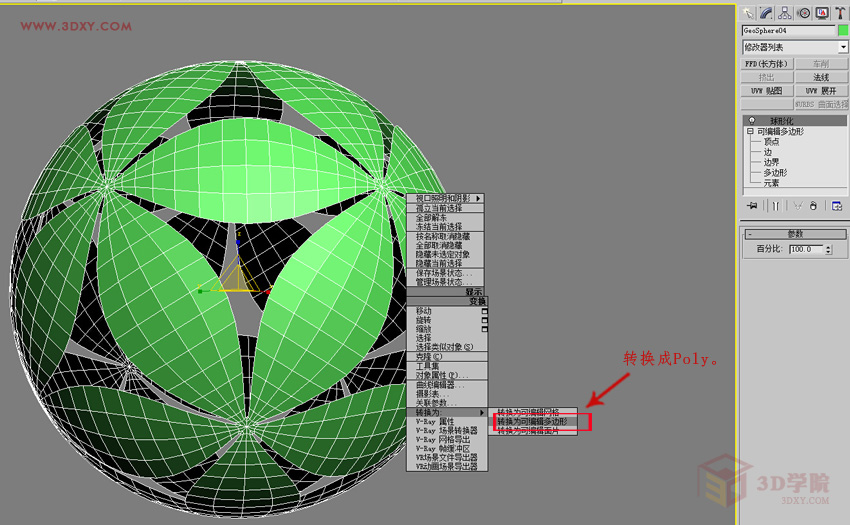The height and width of the screenshot is (525, 850).
Task: Choose 克隆(C) menu entry
Action: (x=447, y=357)
